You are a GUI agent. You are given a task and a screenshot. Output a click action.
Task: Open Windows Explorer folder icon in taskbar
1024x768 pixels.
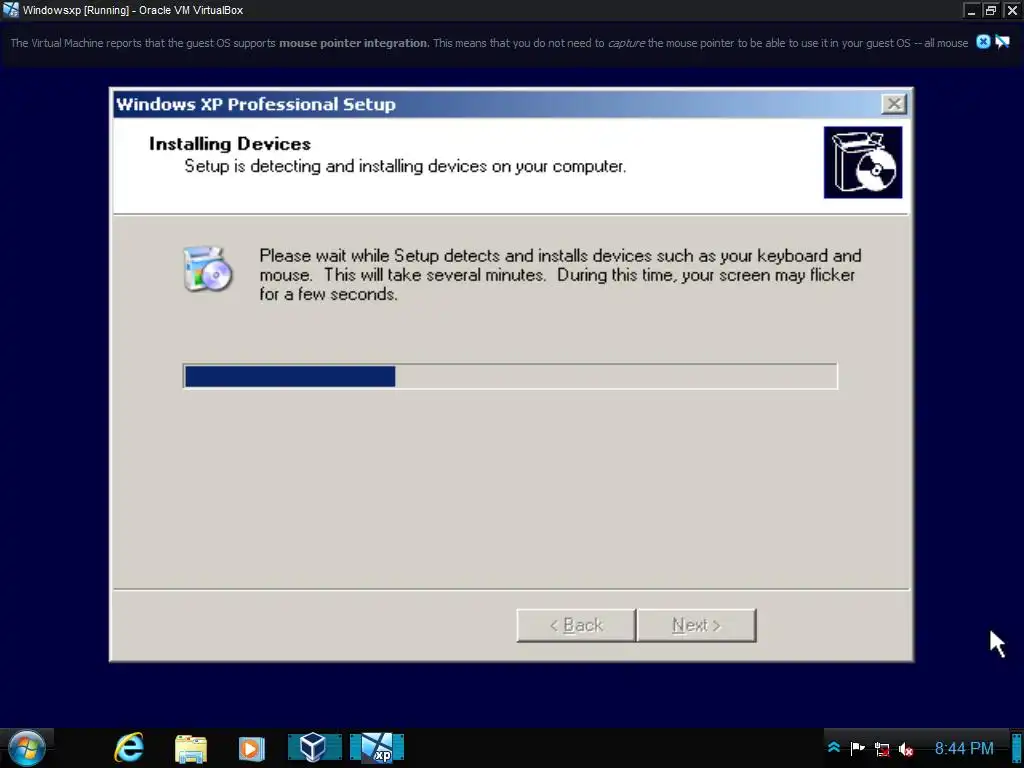pos(191,748)
